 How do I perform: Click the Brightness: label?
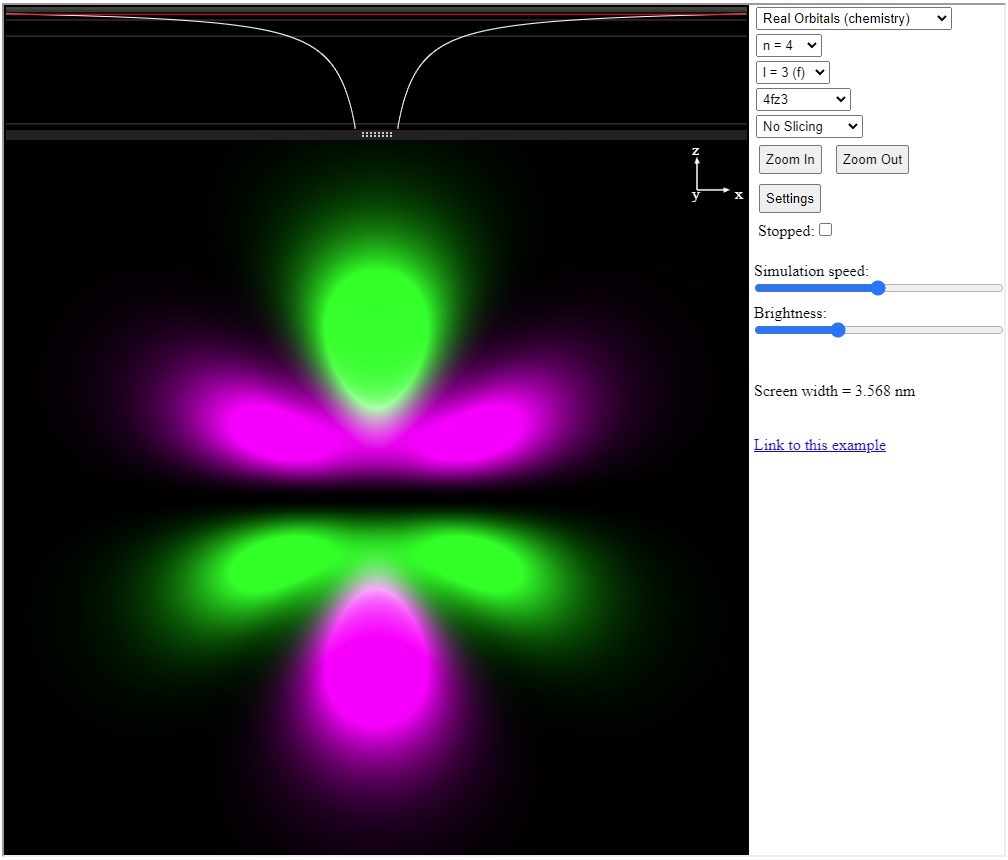coord(790,313)
